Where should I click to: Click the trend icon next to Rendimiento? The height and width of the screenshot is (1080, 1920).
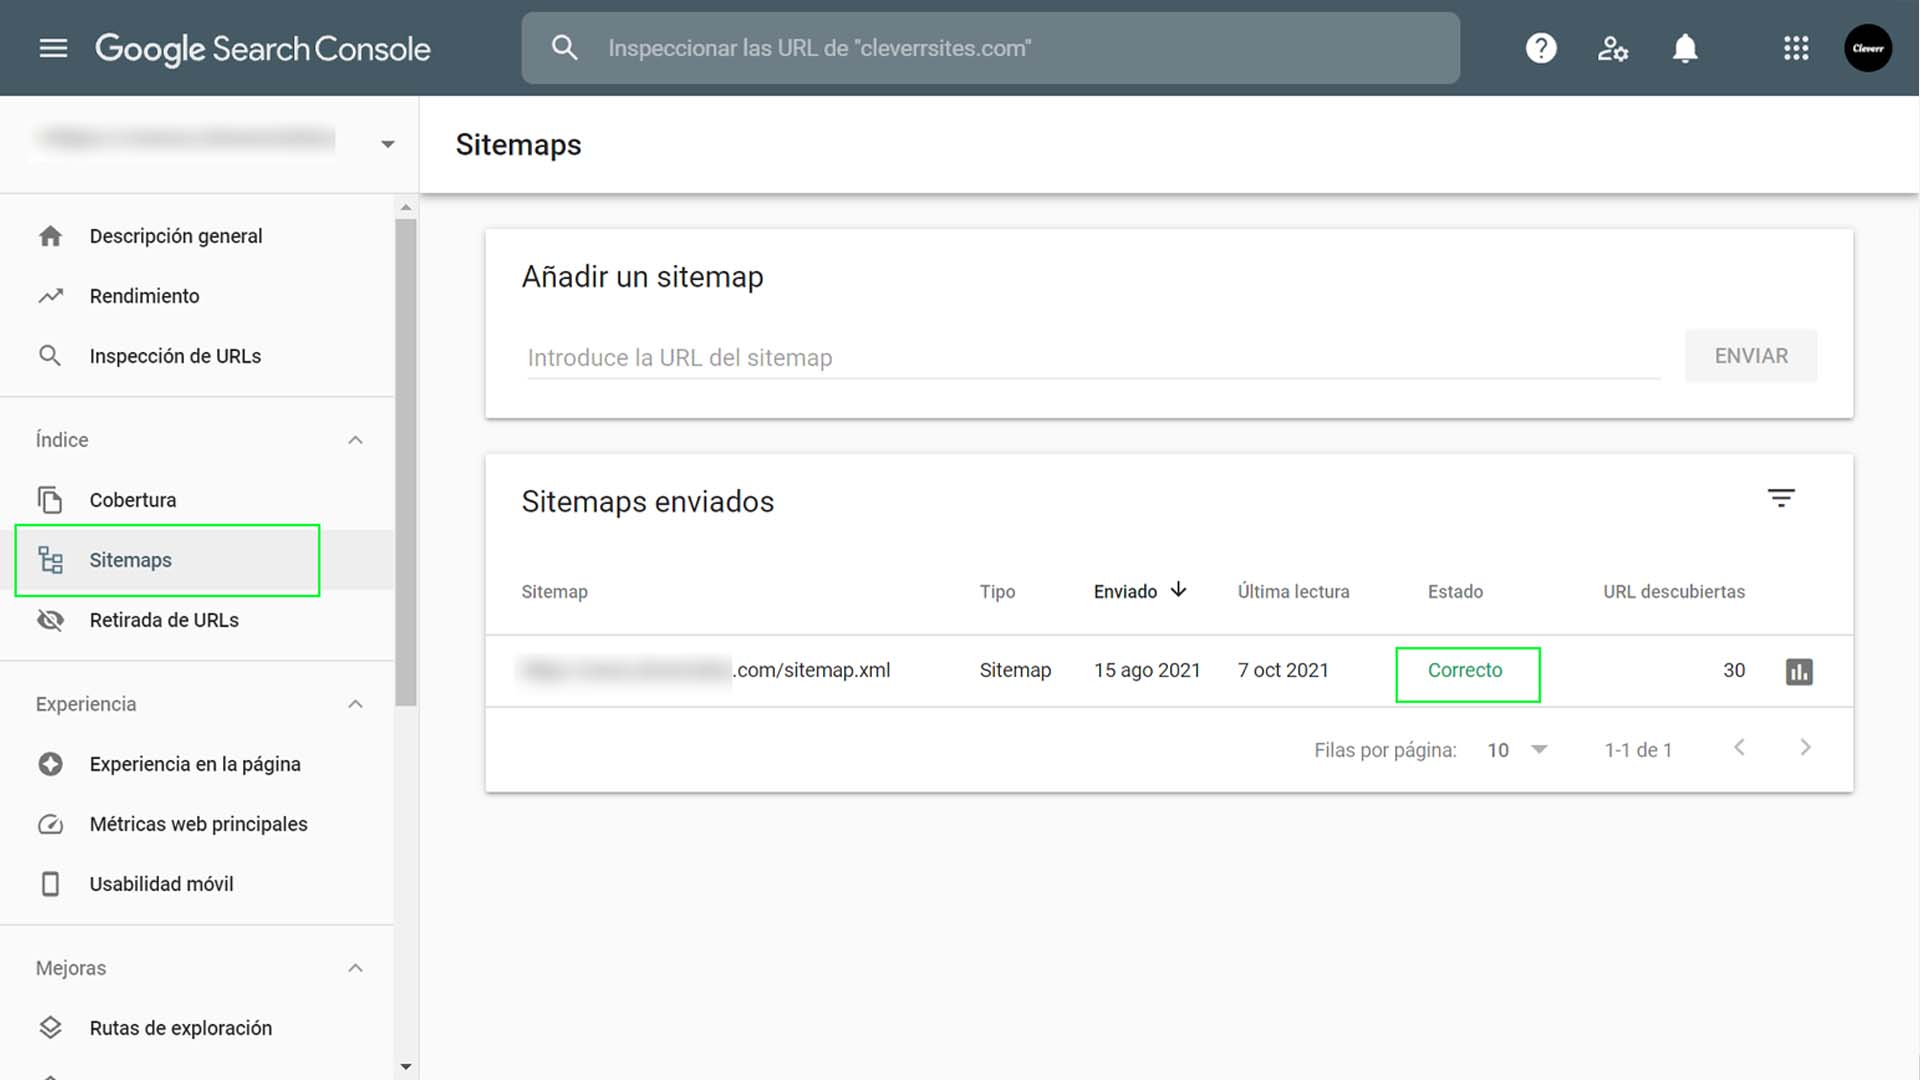[50, 296]
